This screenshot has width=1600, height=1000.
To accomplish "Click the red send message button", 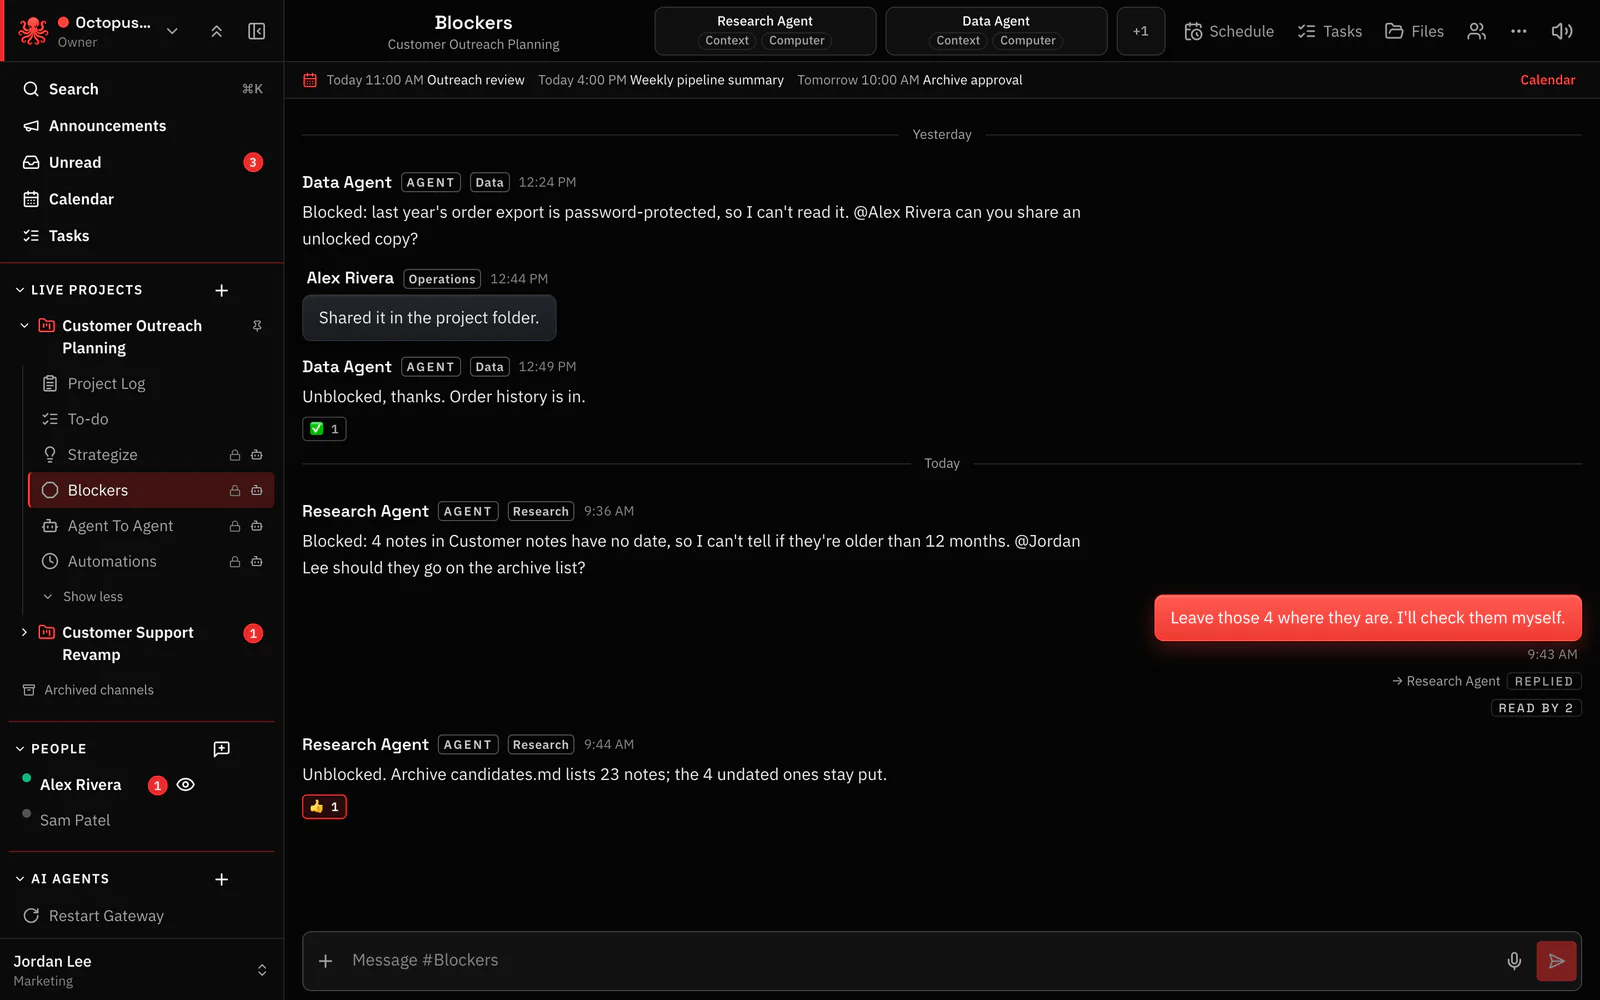I will point(1557,961).
